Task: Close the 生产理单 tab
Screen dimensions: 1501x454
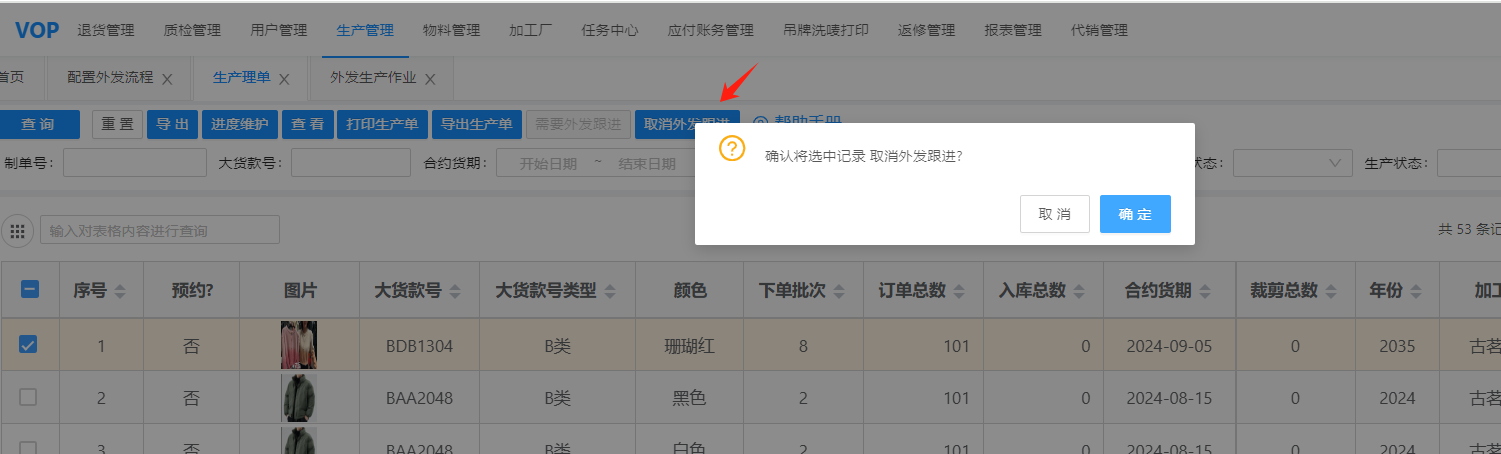Action: point(284,79)
